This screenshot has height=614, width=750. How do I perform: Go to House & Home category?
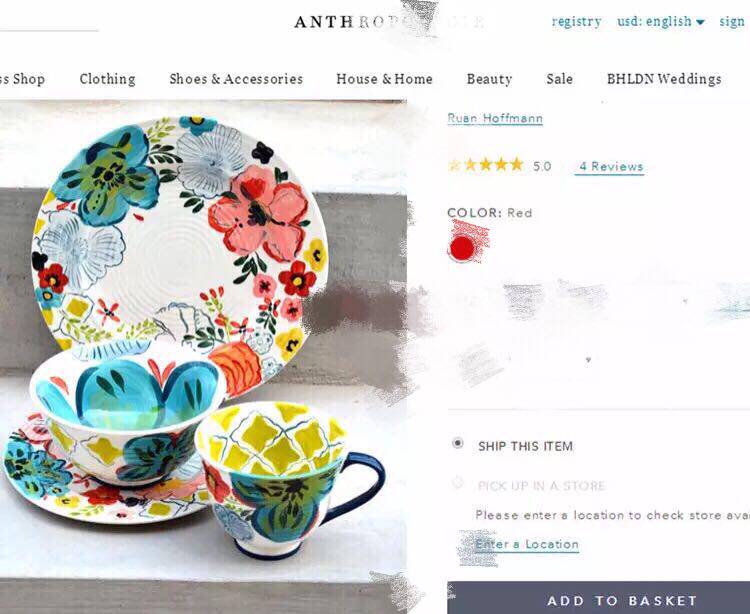384,79
